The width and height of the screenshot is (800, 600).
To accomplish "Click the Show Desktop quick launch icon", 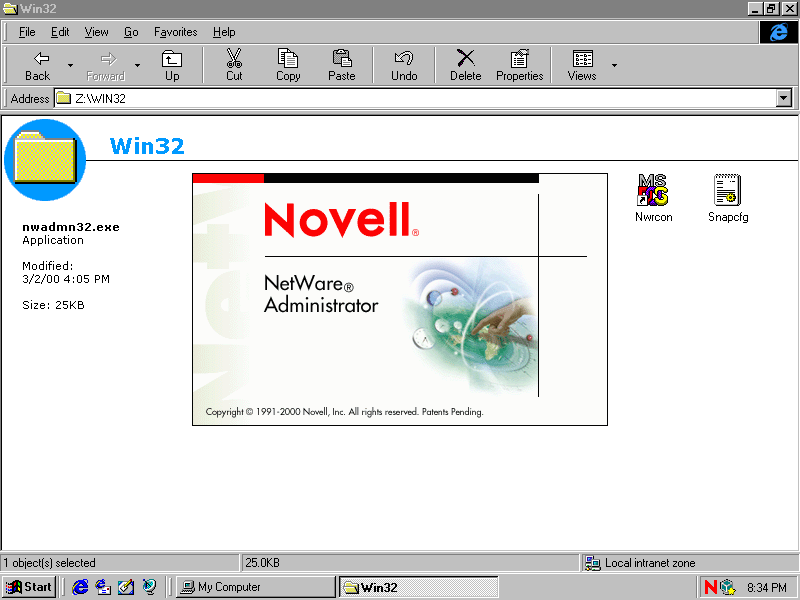I will pos(126,587).
